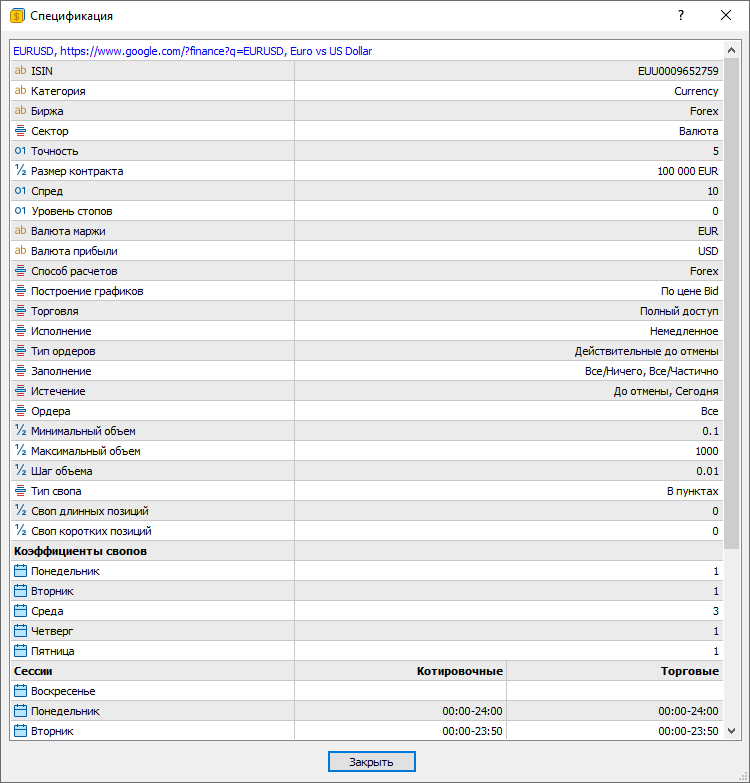
Task: Click the contract size 100 000 EUR
Action: [688, 171]
